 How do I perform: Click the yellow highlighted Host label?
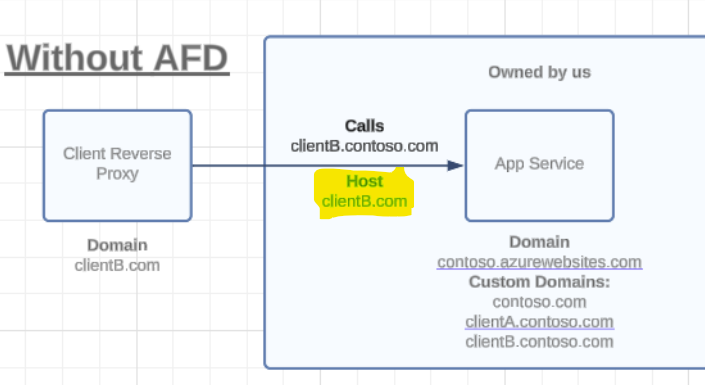point(364,181)
